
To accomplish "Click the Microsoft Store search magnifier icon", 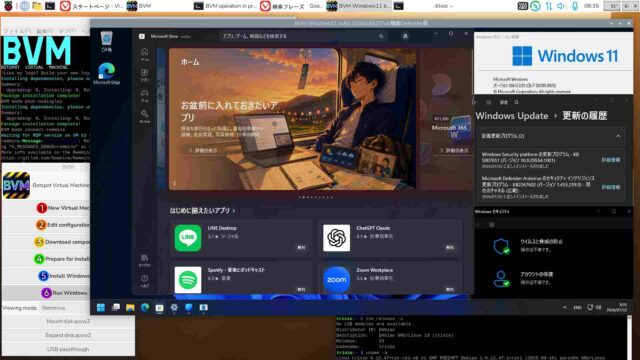I will (381, 36).
